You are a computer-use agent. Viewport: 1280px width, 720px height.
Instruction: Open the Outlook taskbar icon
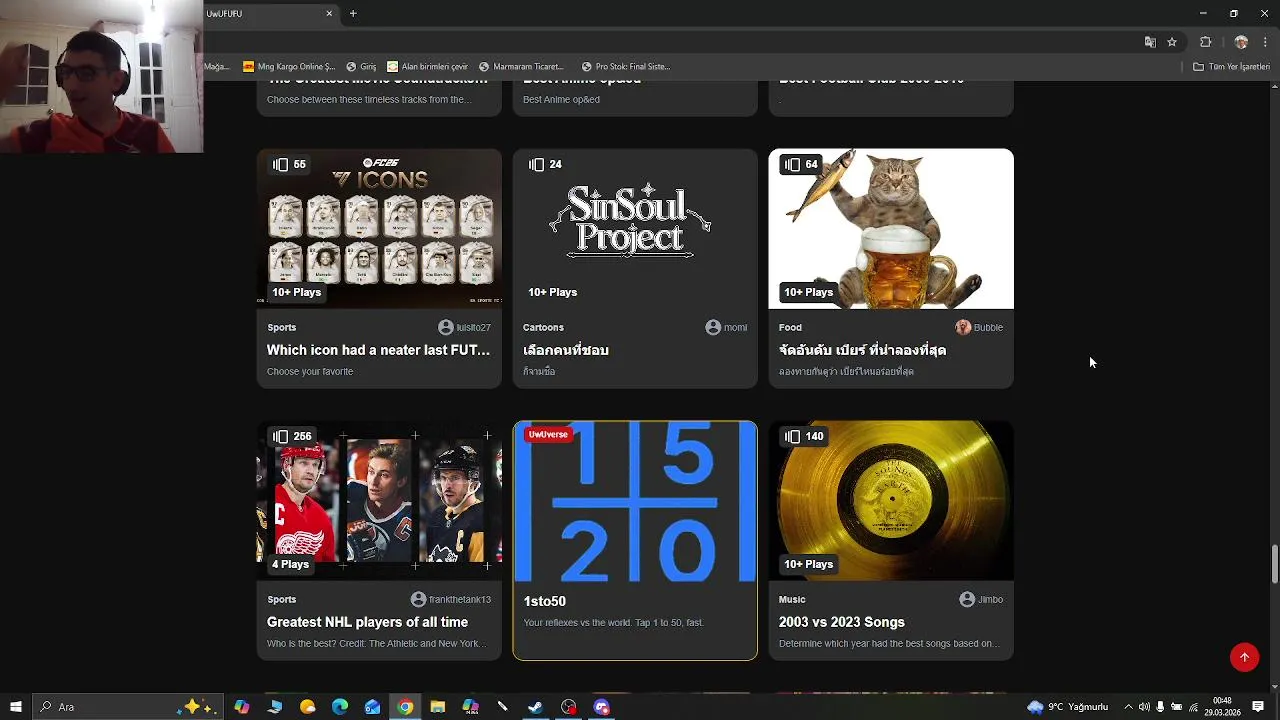pos(372,707)
